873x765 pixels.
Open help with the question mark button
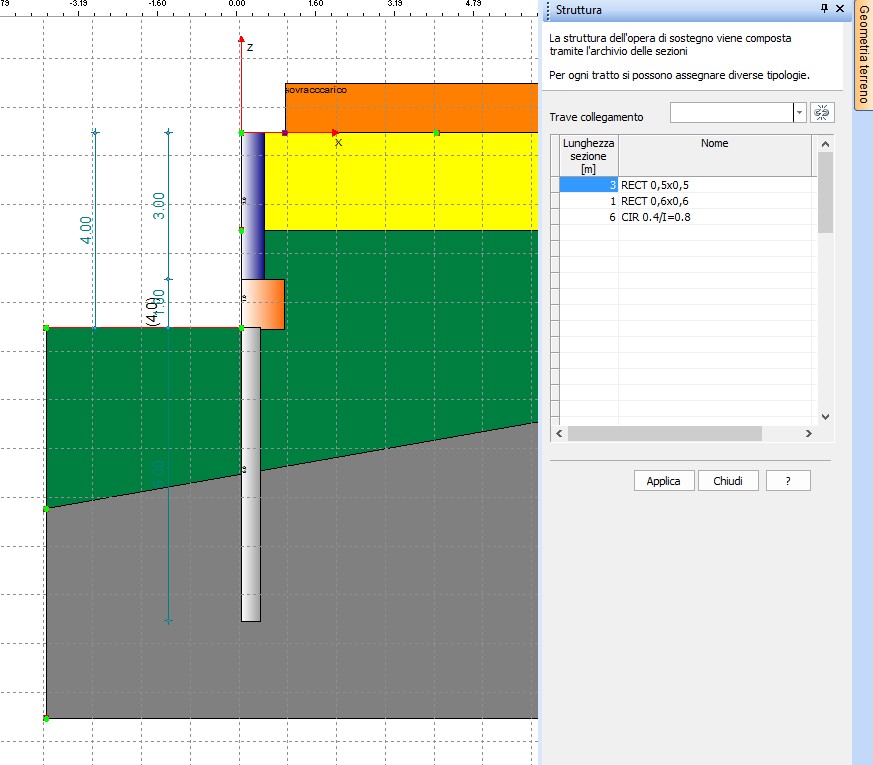tap(788, 481)
